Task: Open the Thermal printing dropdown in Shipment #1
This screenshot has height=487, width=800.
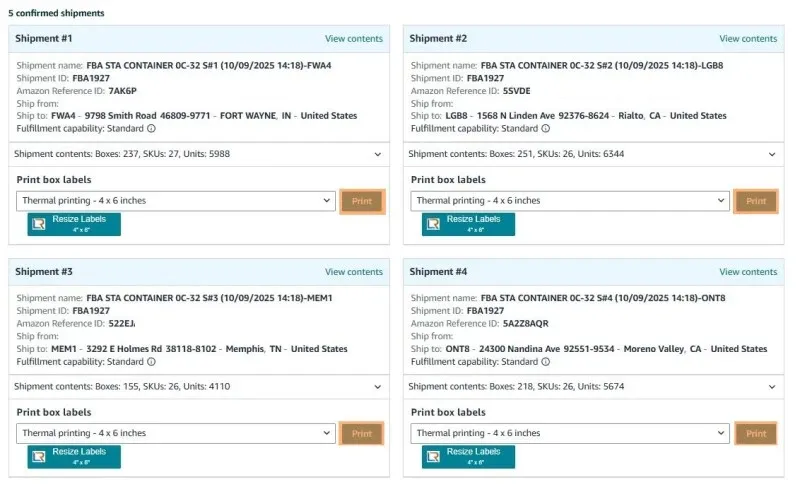Action: (x=176, y=201)
